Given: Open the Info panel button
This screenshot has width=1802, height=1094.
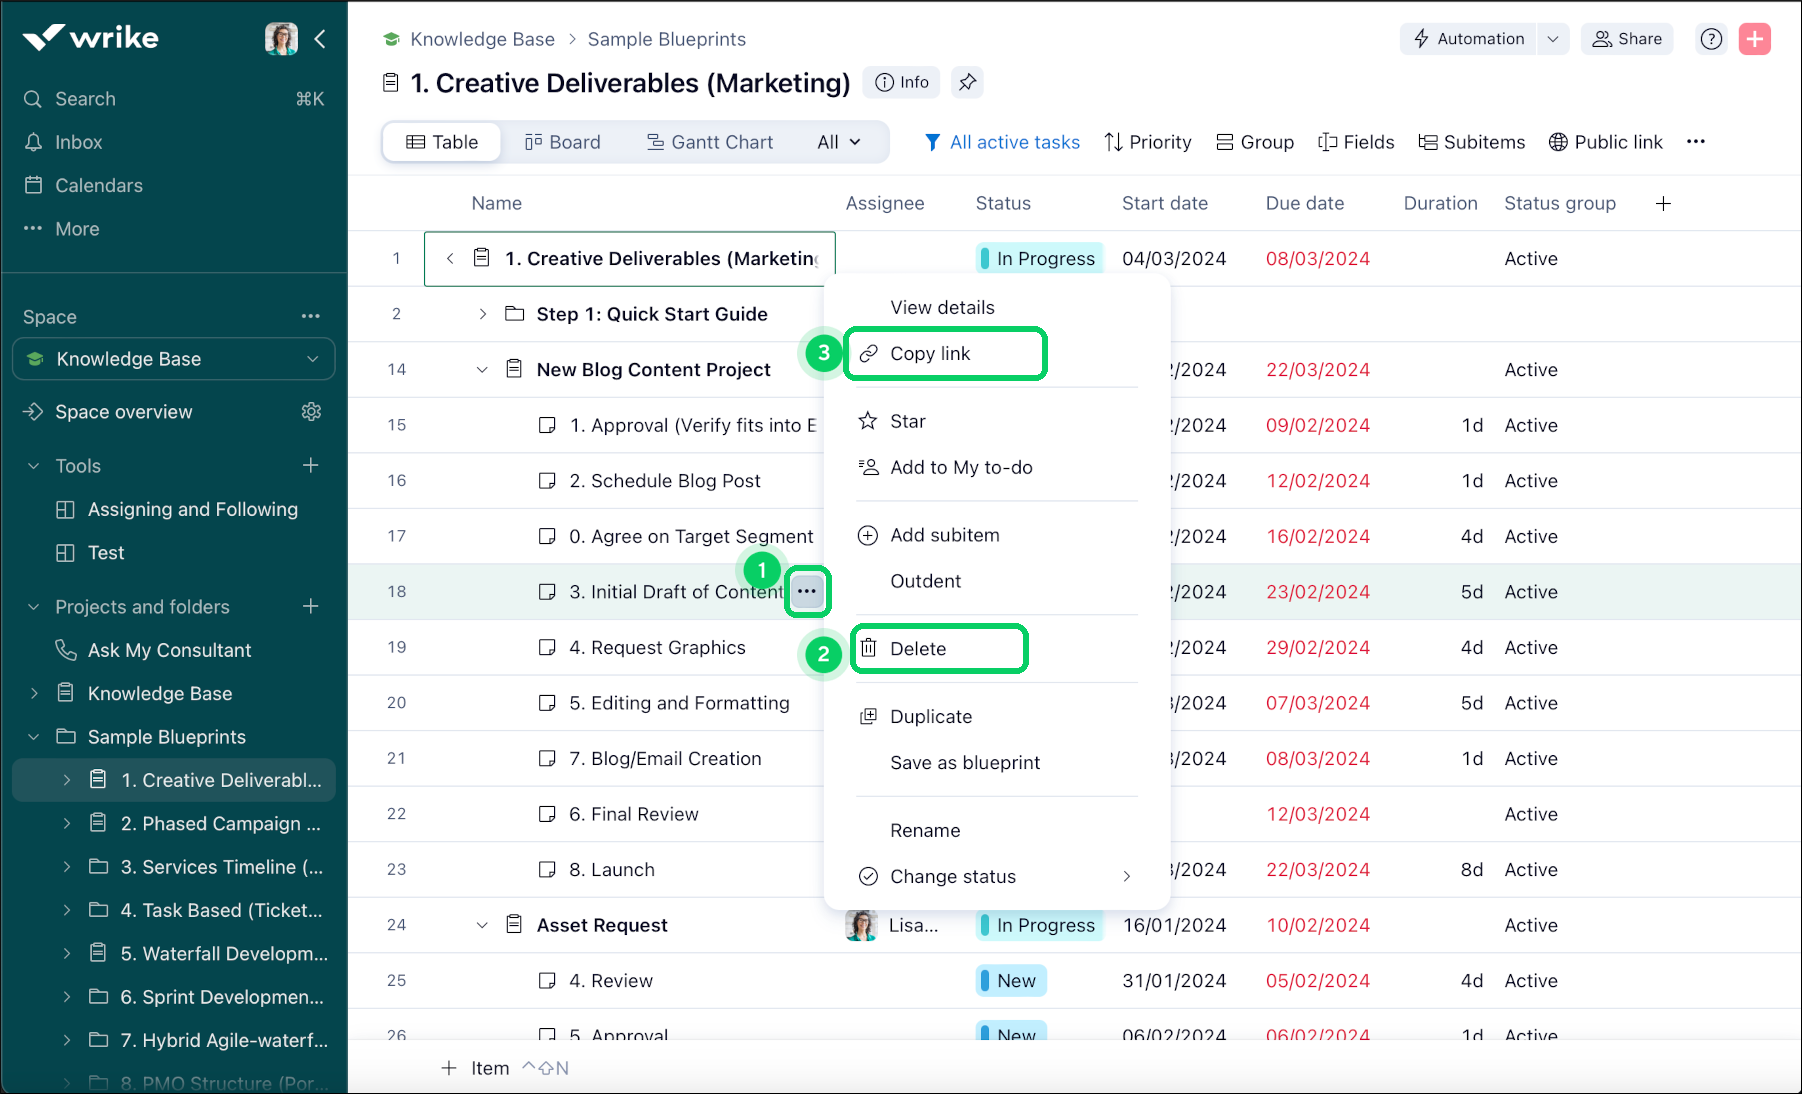Looking at the screenshot, I should pos(902,83).
